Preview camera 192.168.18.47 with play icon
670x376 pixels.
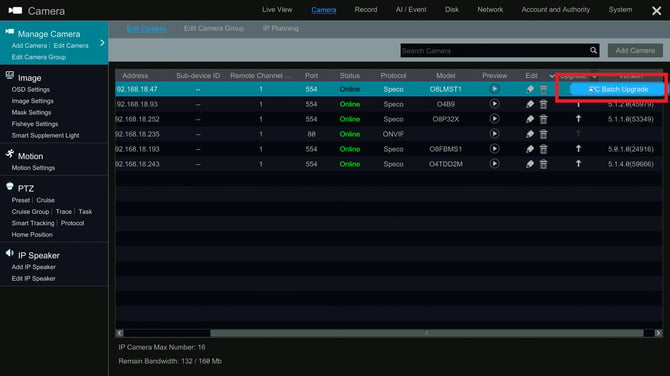[x=494, y=89]
